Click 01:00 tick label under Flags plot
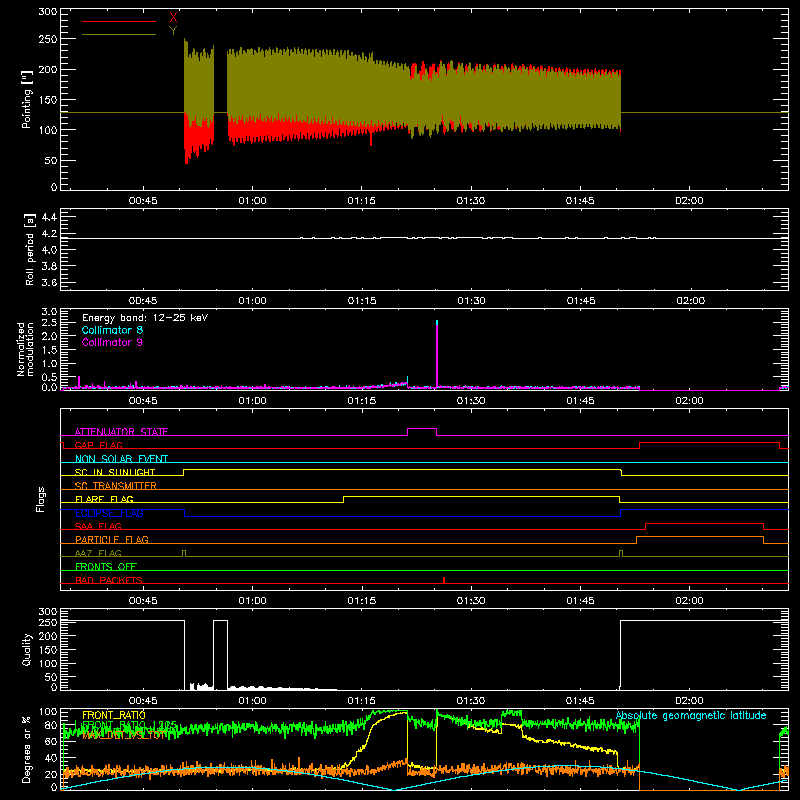This screenshot has width=800, height=800. (253, 601)
